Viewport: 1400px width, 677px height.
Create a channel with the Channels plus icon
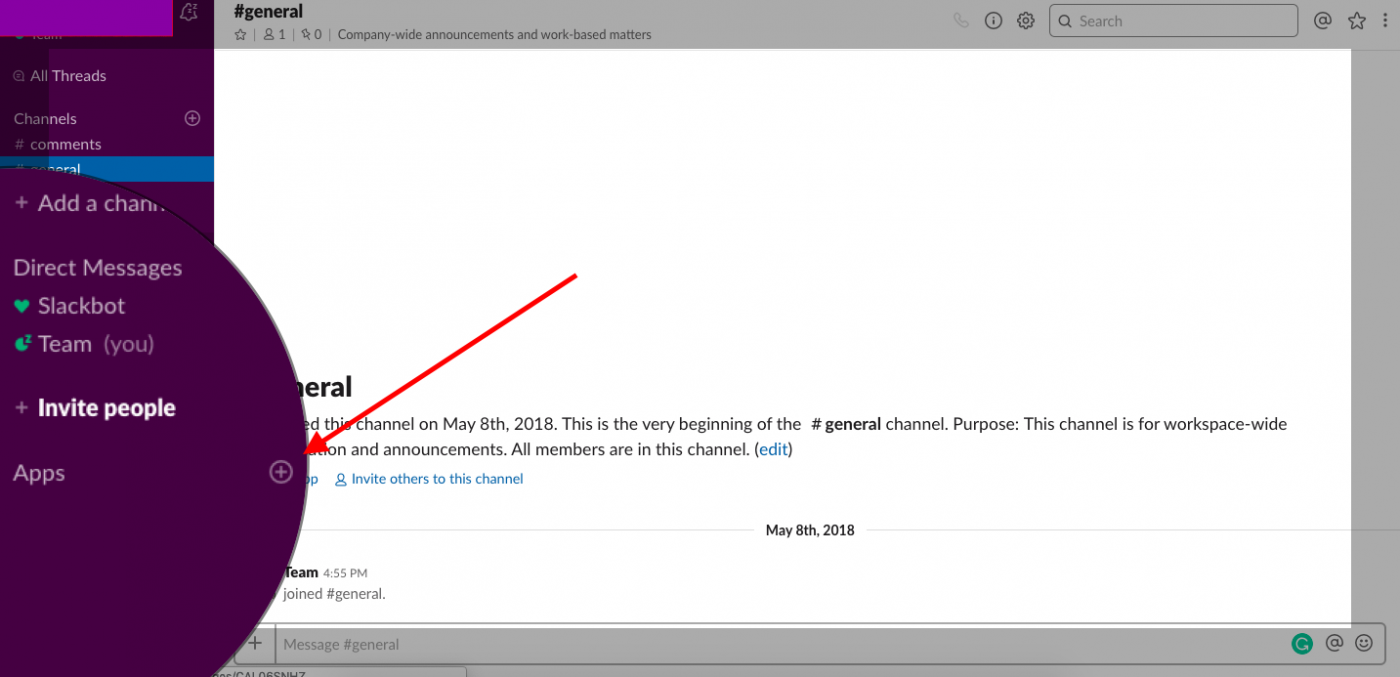(x=191, y=118)
